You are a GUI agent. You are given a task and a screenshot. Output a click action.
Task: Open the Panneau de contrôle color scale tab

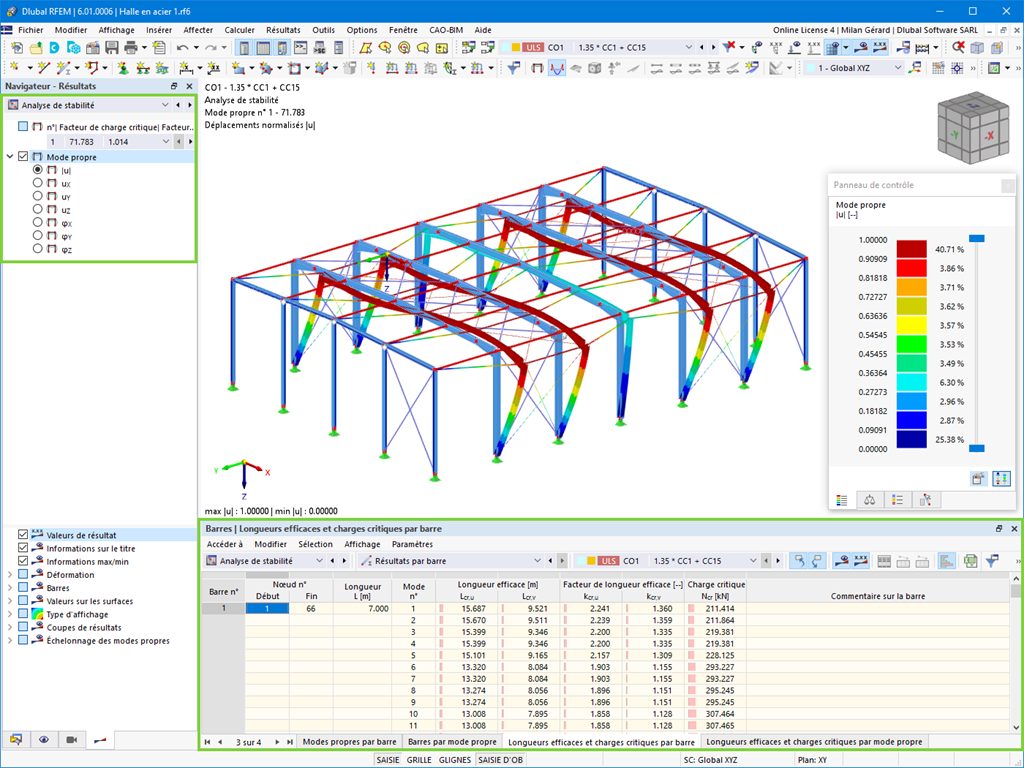[842, 500]
